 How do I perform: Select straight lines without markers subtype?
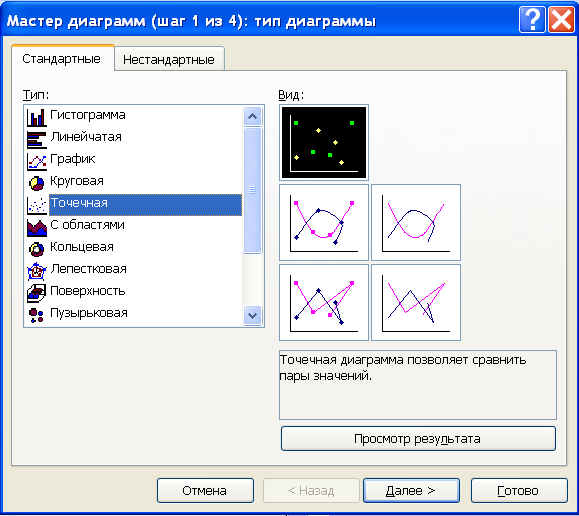click(x=416, y=302)
